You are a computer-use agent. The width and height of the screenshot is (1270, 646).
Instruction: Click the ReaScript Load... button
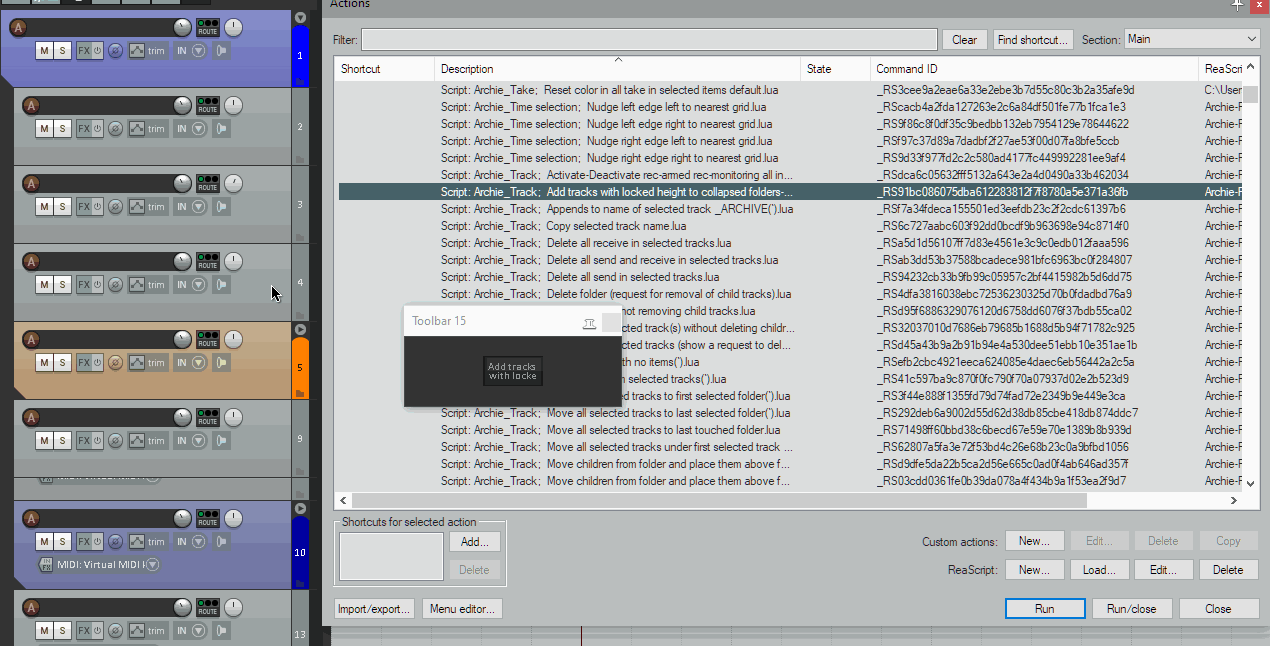(x=1100, y=569)
